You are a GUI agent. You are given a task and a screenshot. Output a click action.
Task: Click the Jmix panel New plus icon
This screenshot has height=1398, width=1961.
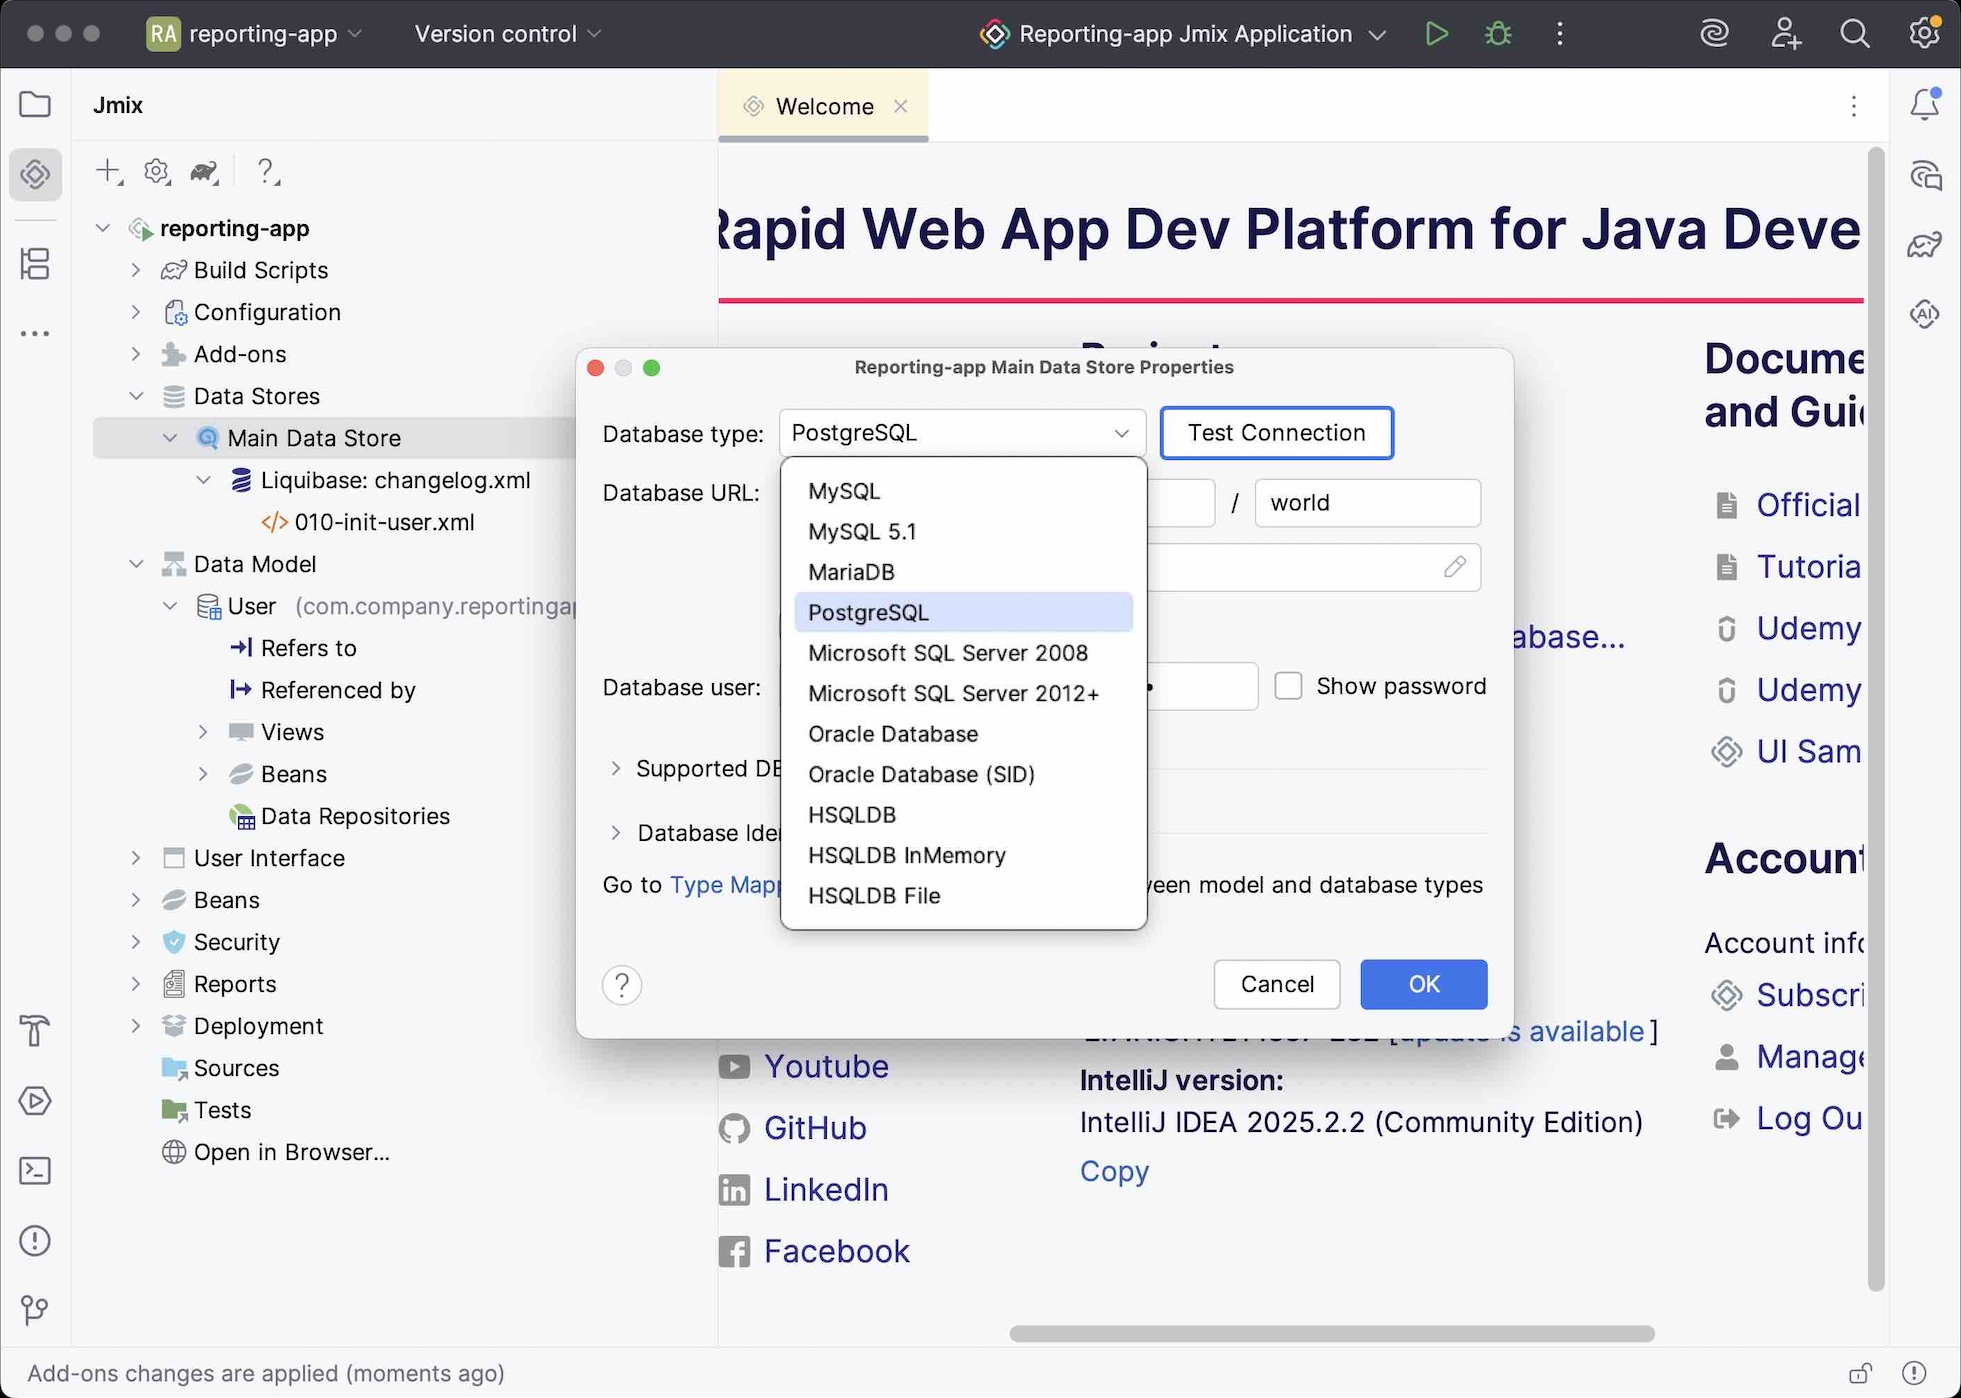coord(108,171)
